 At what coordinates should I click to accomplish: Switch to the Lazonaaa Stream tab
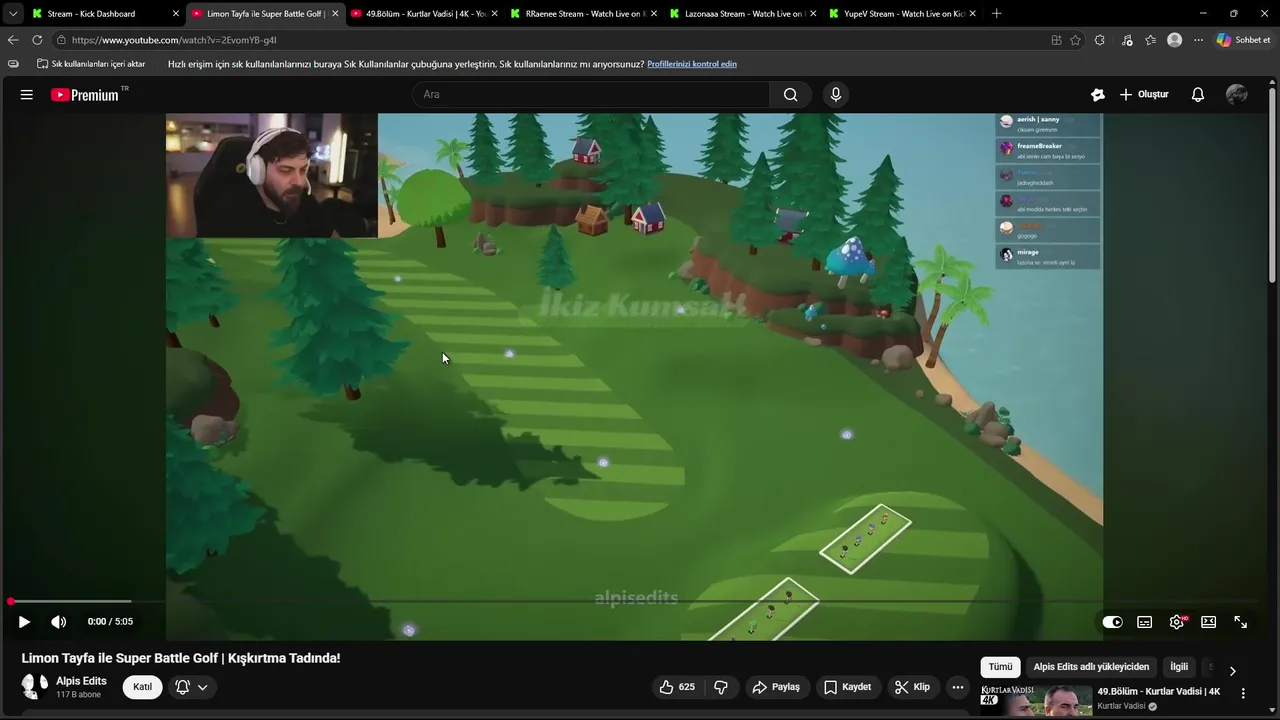742,14
